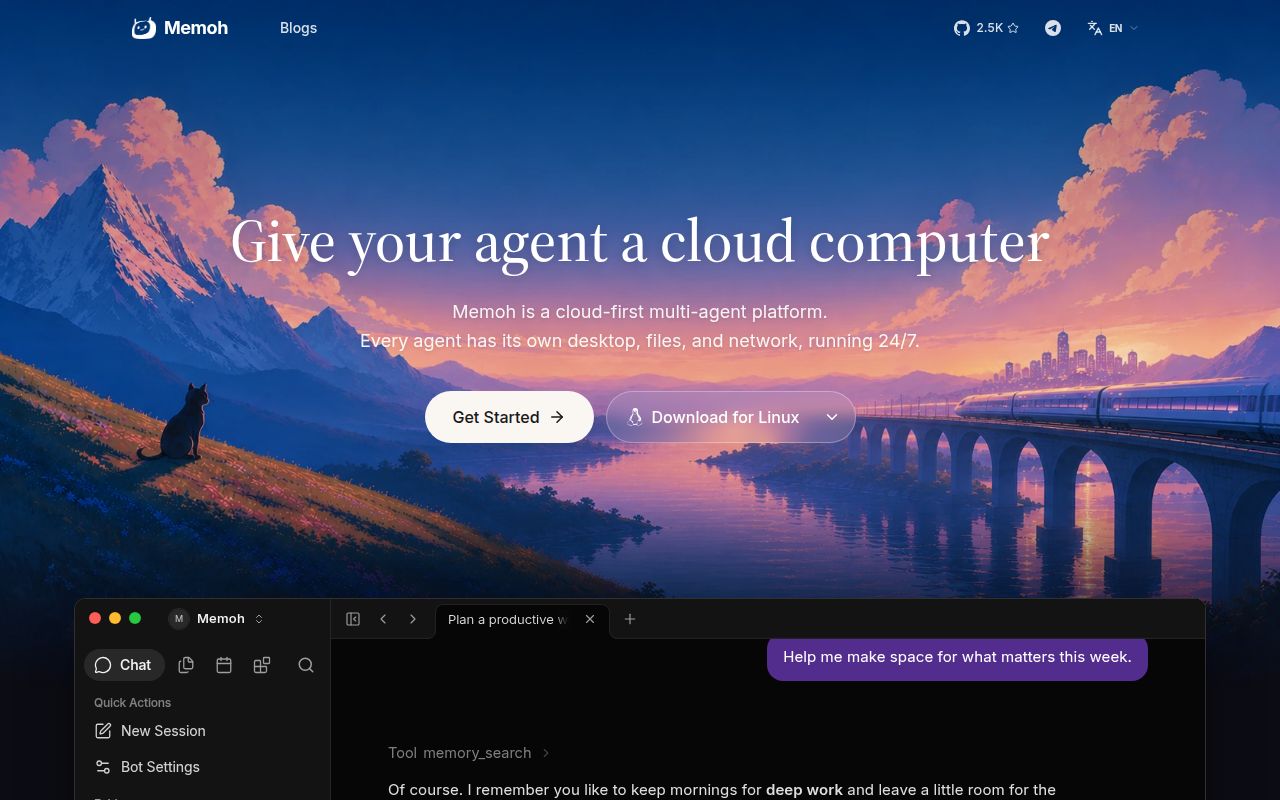Click the translate language icon
1280x800 pixels.
click(x=1095, y=28)
